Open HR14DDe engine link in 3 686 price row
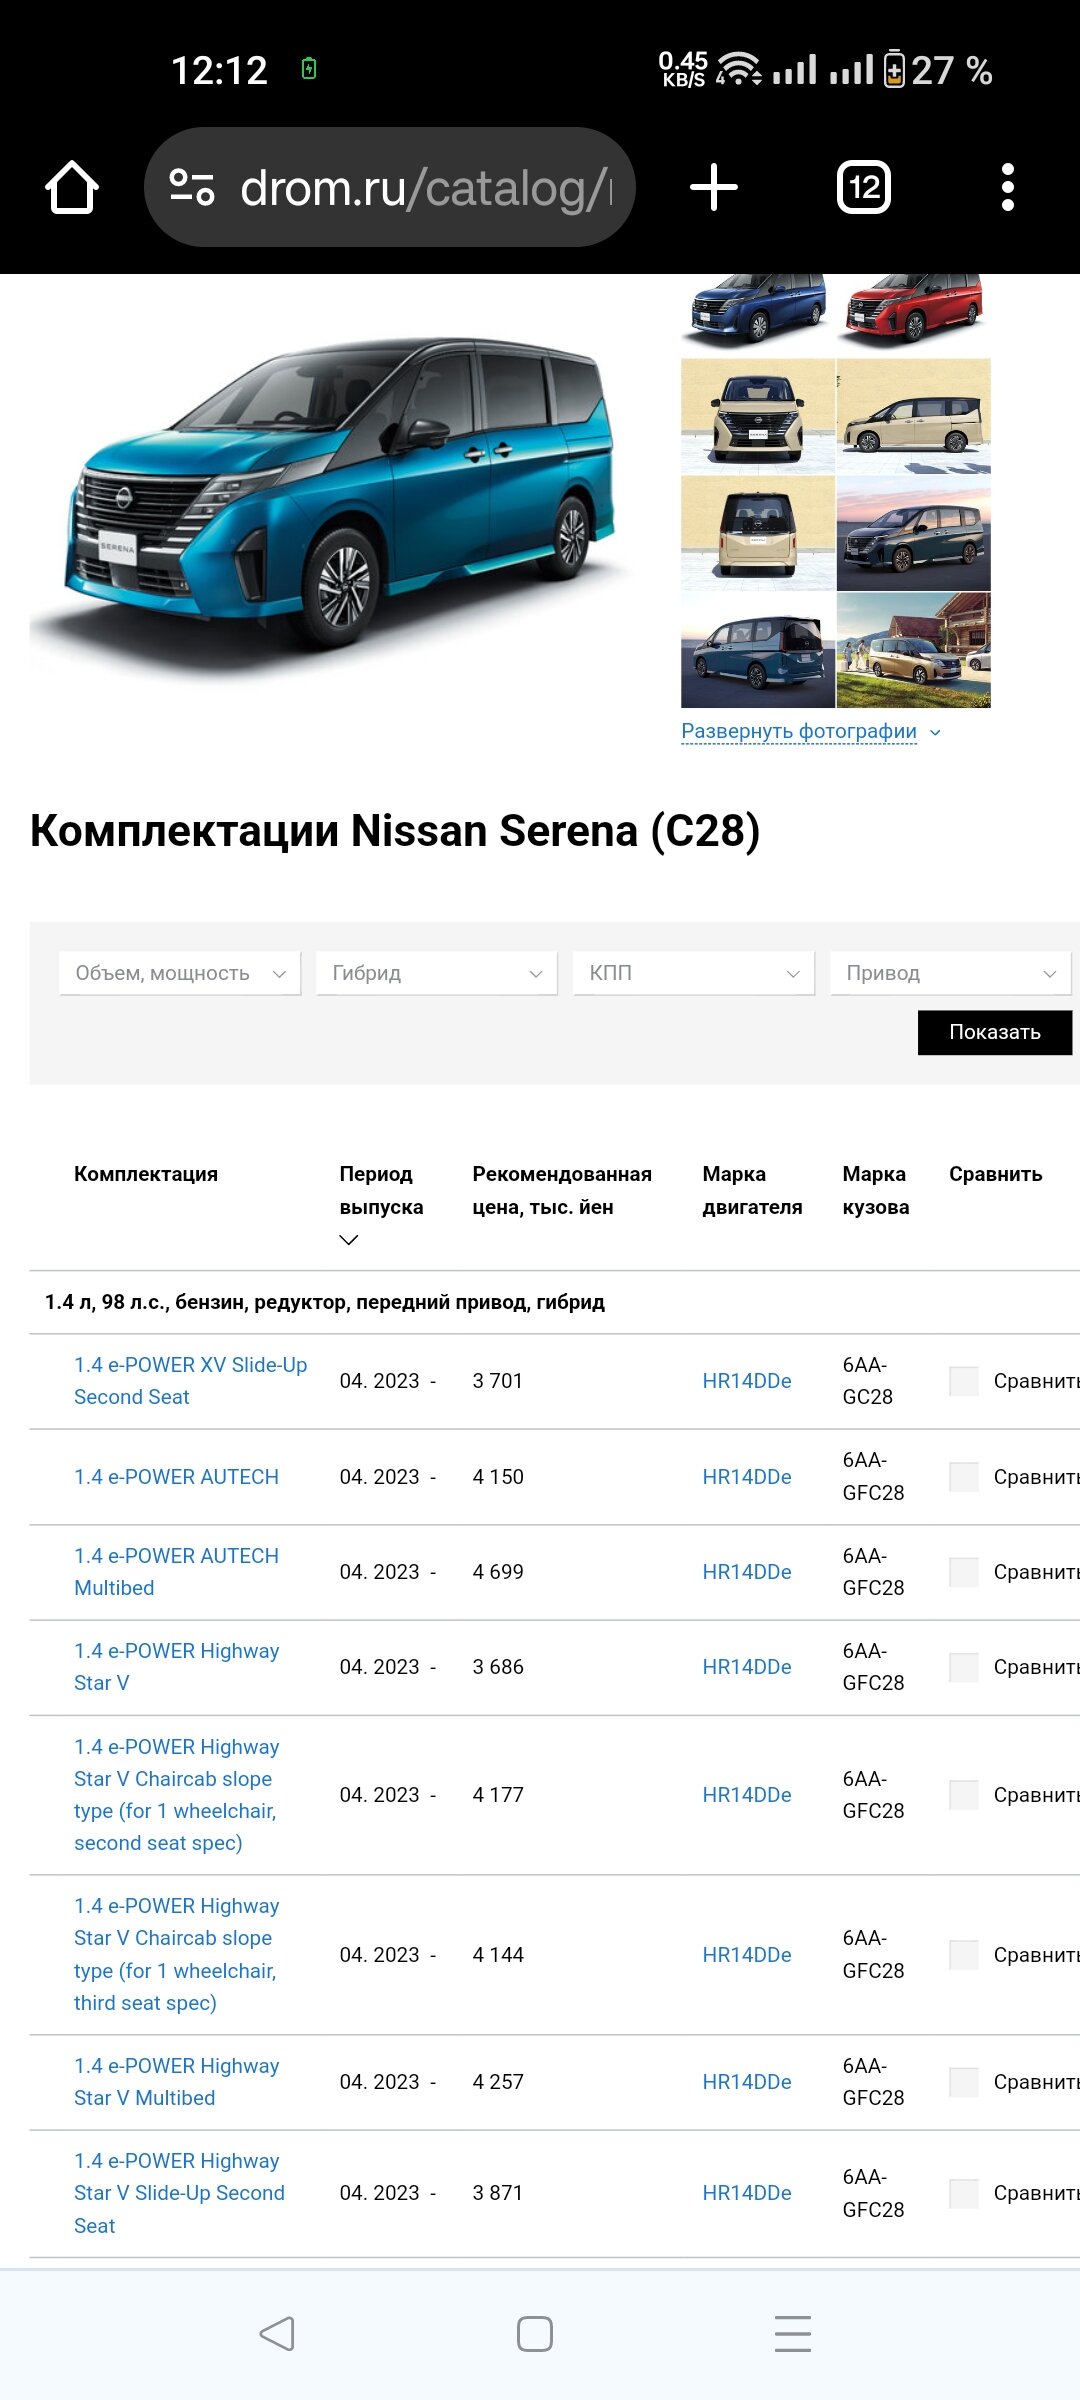Viewport: 1080px width, 2400px height. [747, 1667]
